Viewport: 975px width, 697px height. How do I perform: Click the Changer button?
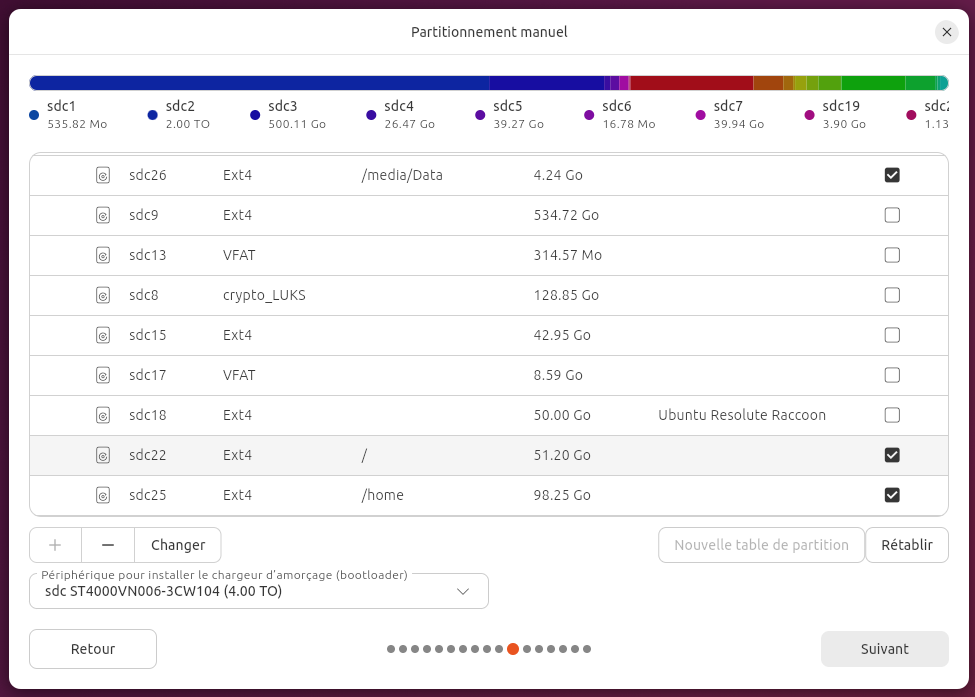(x=178, y=545)
